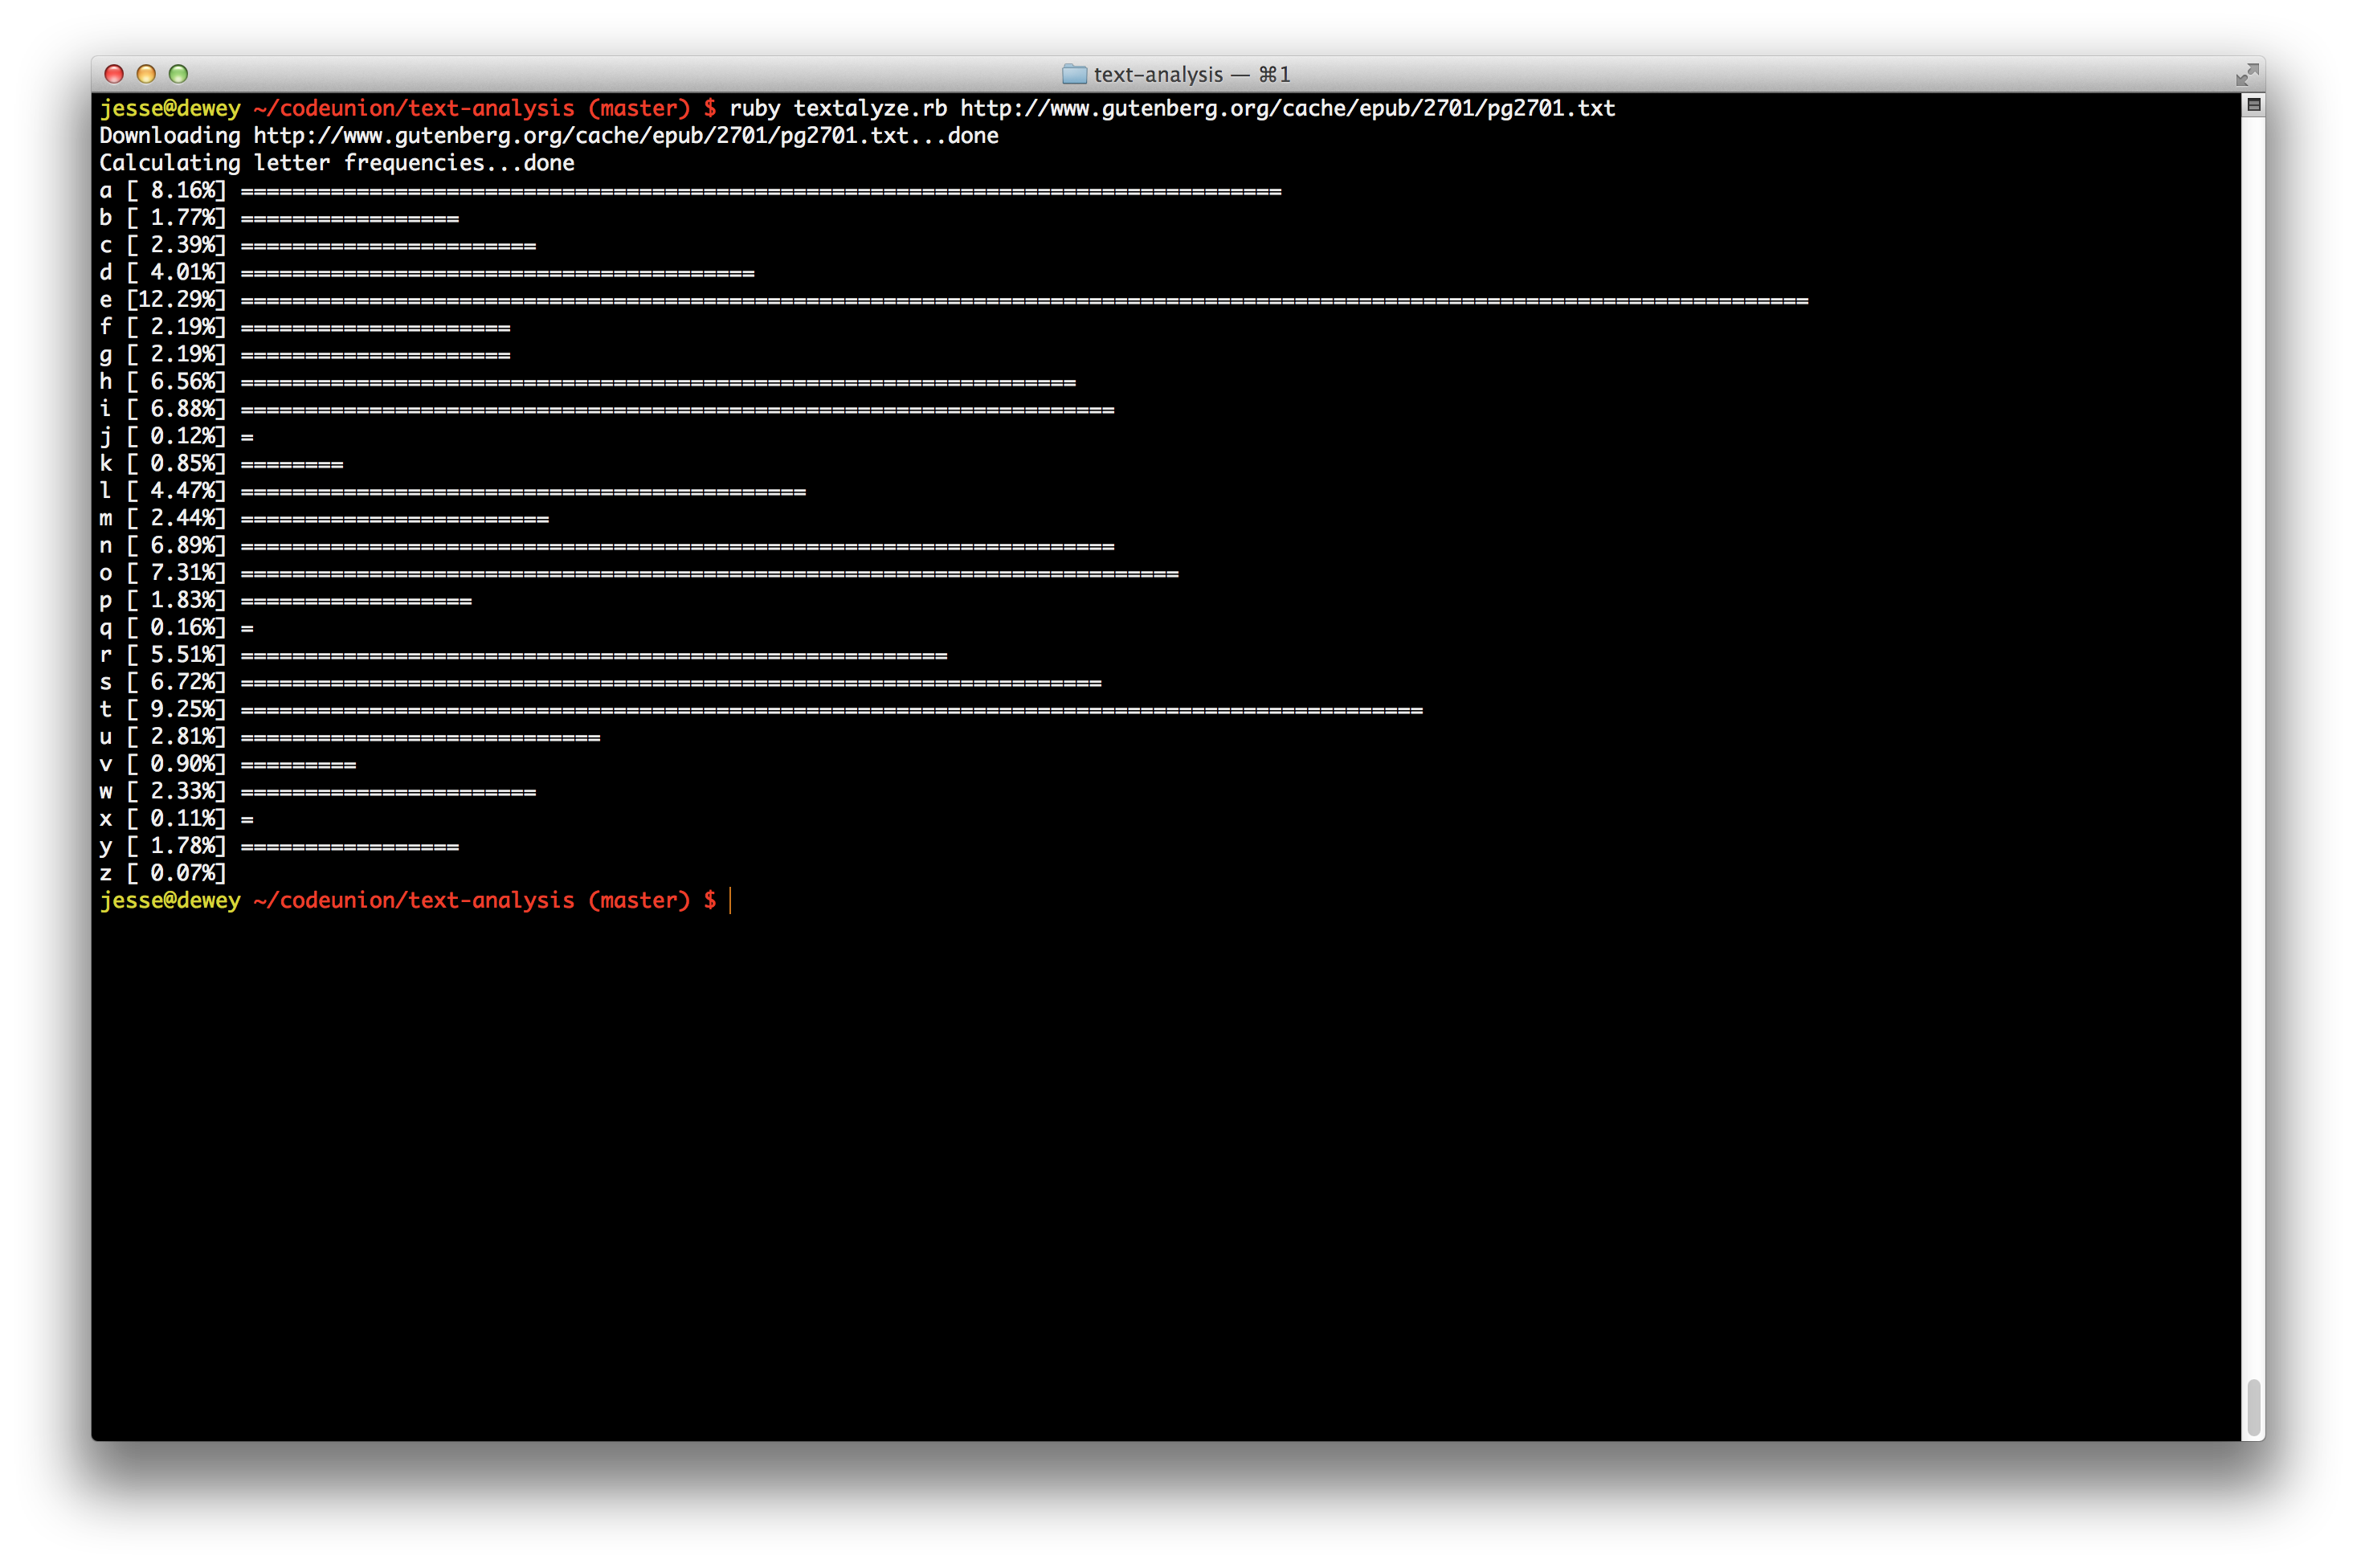Click 'textalyze.rb' in the command line

[869, 108]
